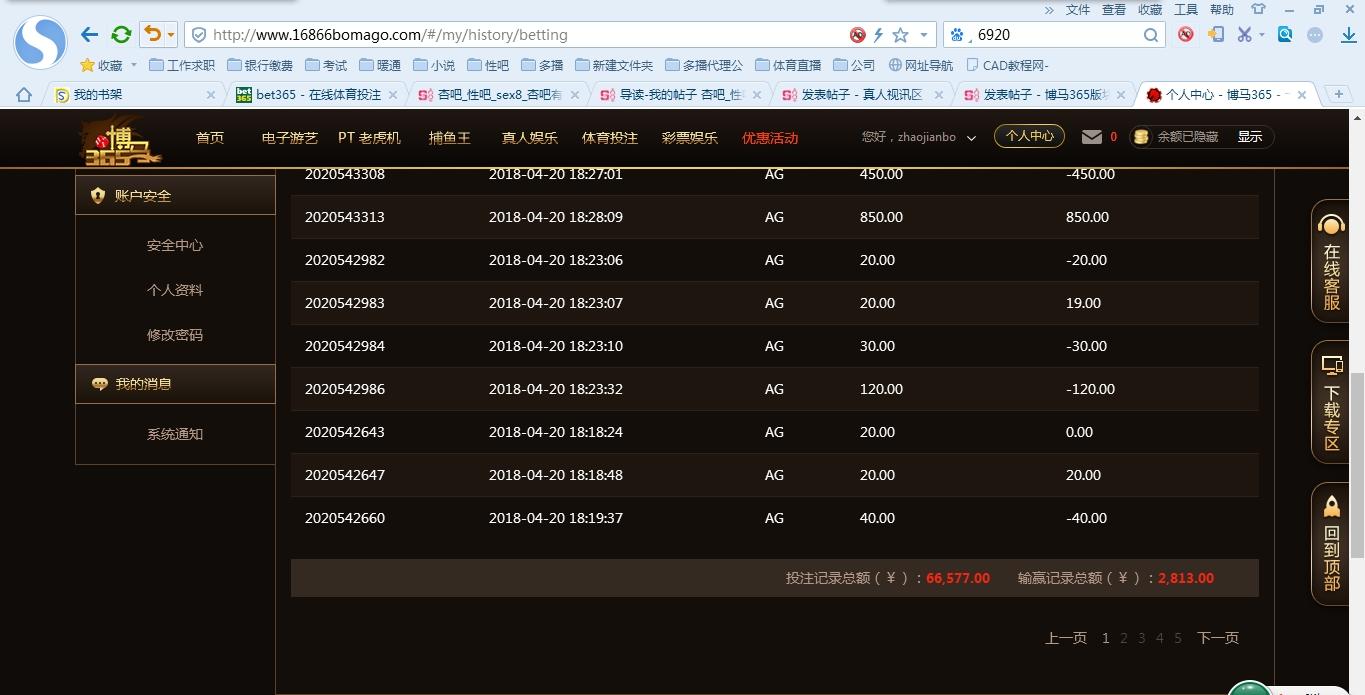Click the scissors screenshot tool icon
The height and width of the screenshot is (695, 1365).
point(1244,35)
